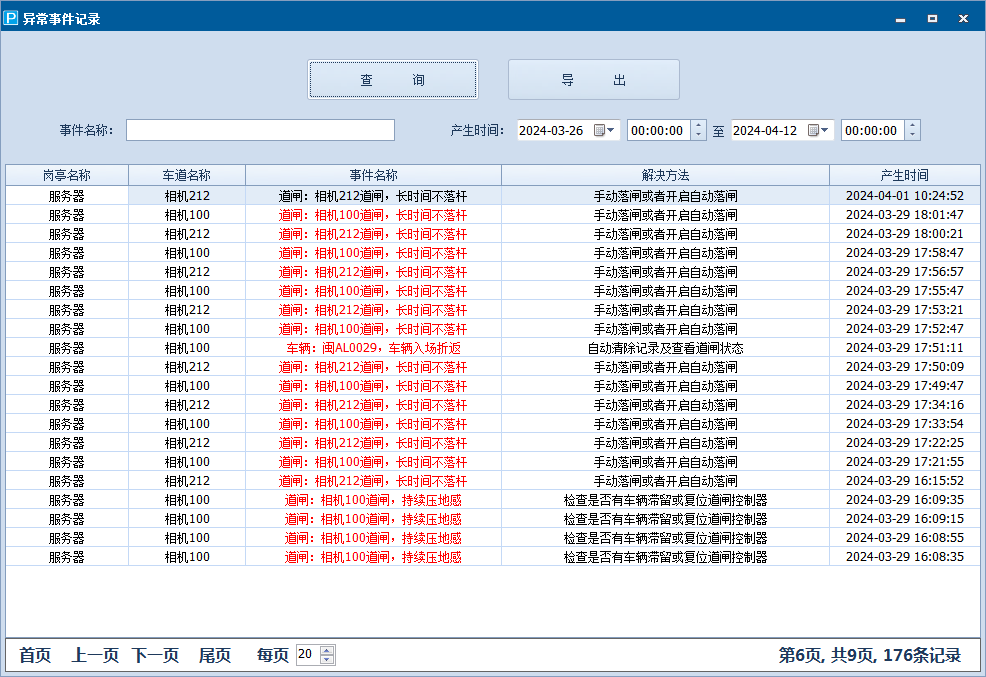
Task: Focus the 事件名称 text input field
Action: [260, 130]
